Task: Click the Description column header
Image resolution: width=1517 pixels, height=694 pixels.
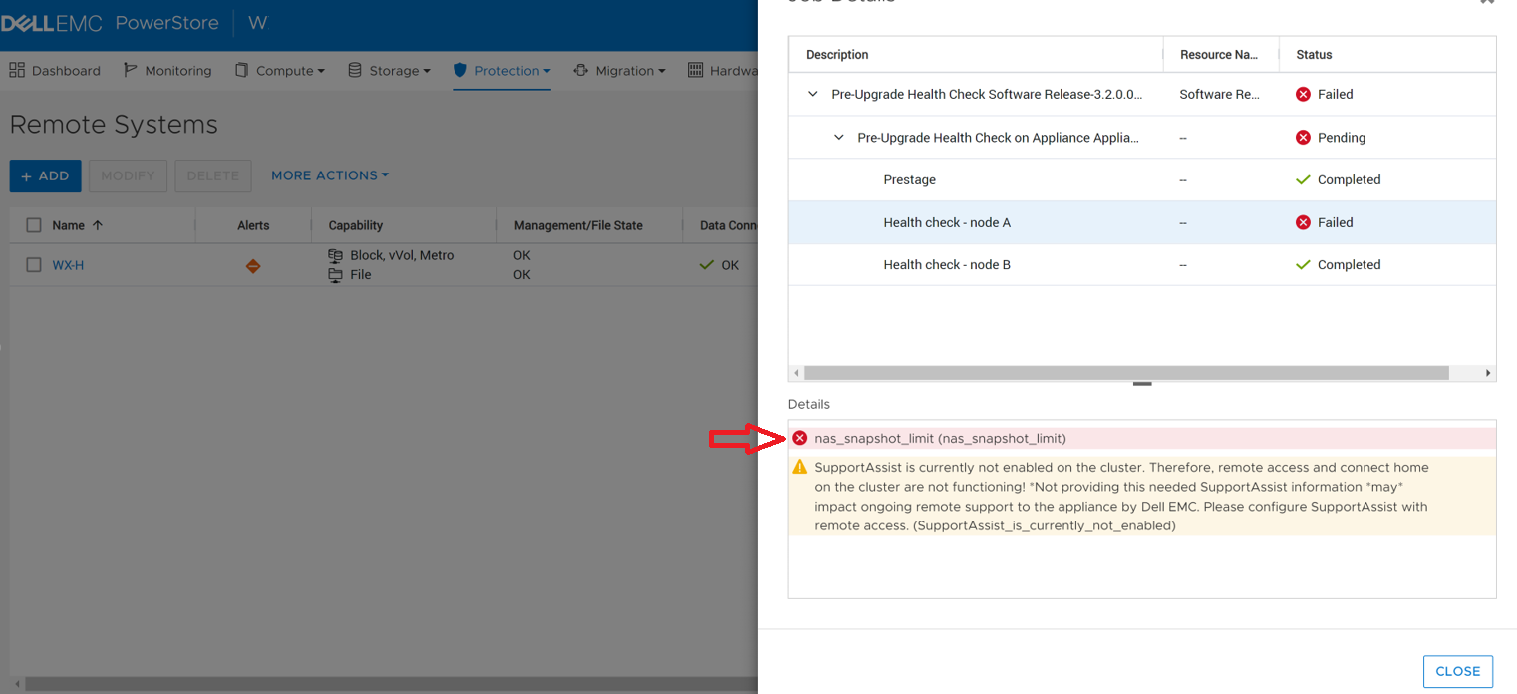Action: 837,55
